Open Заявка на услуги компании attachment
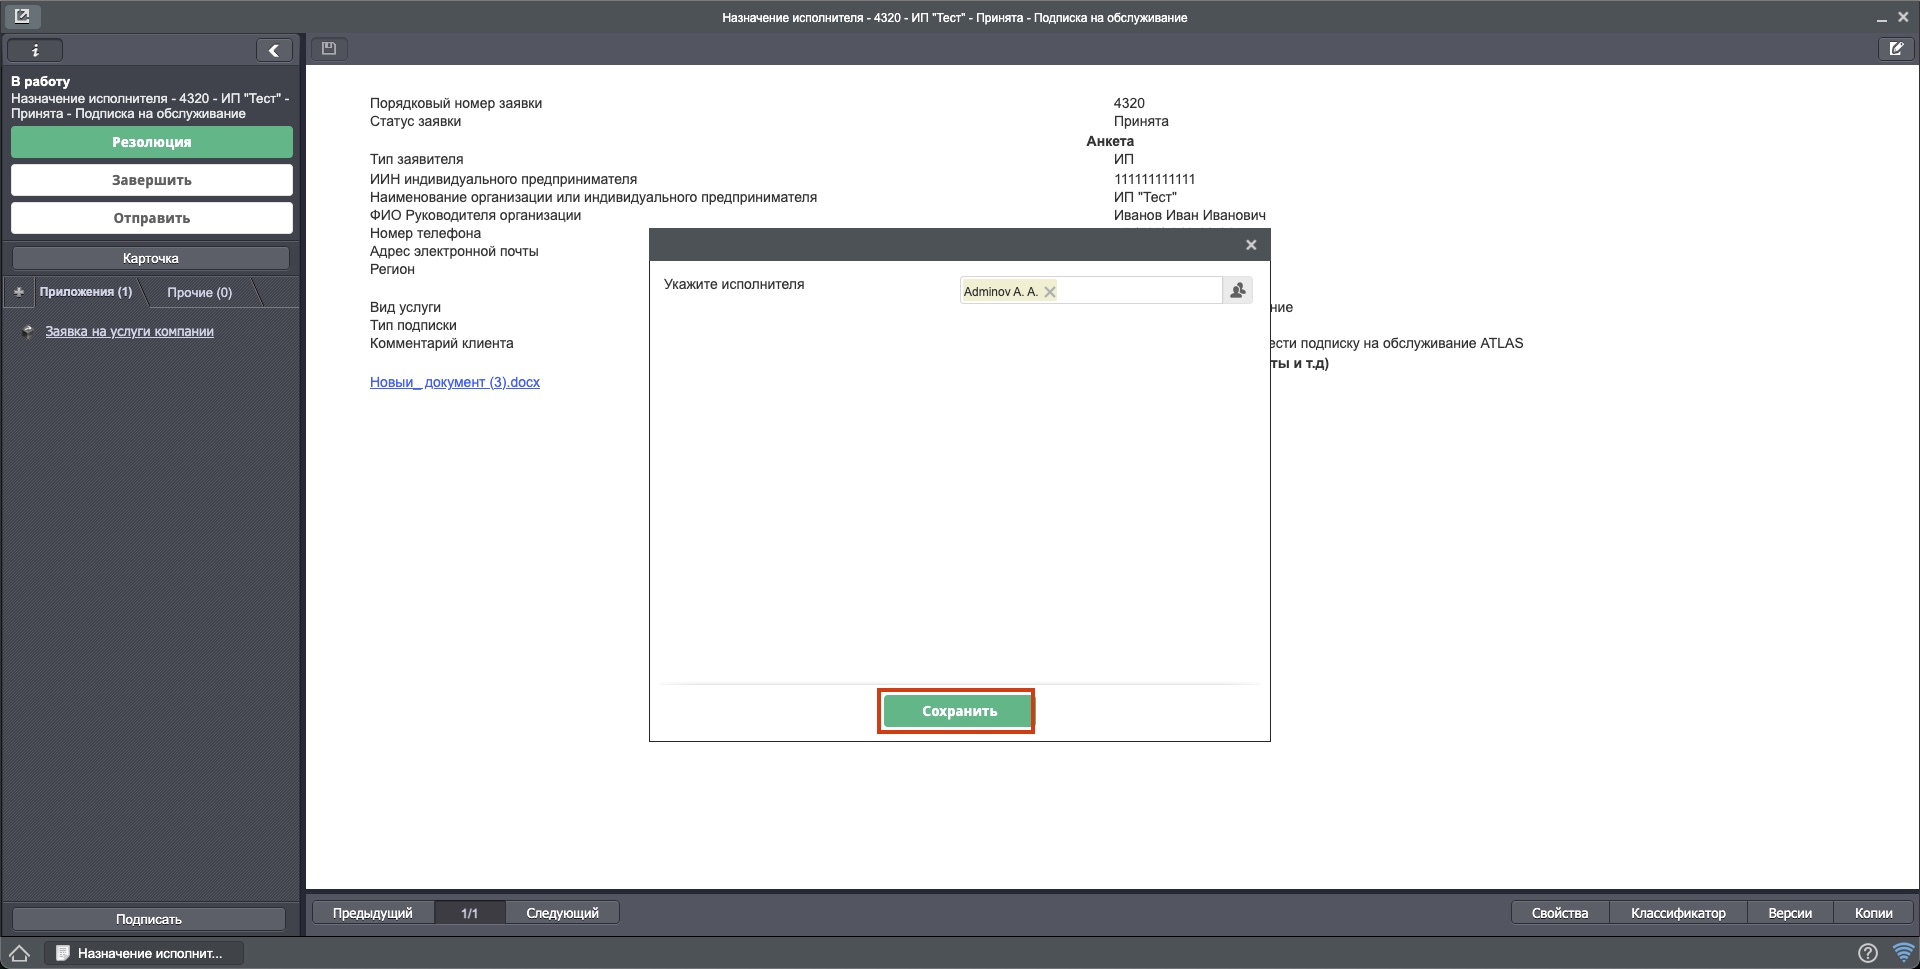This screenshot has width=1920, height=969. [129, 331]
